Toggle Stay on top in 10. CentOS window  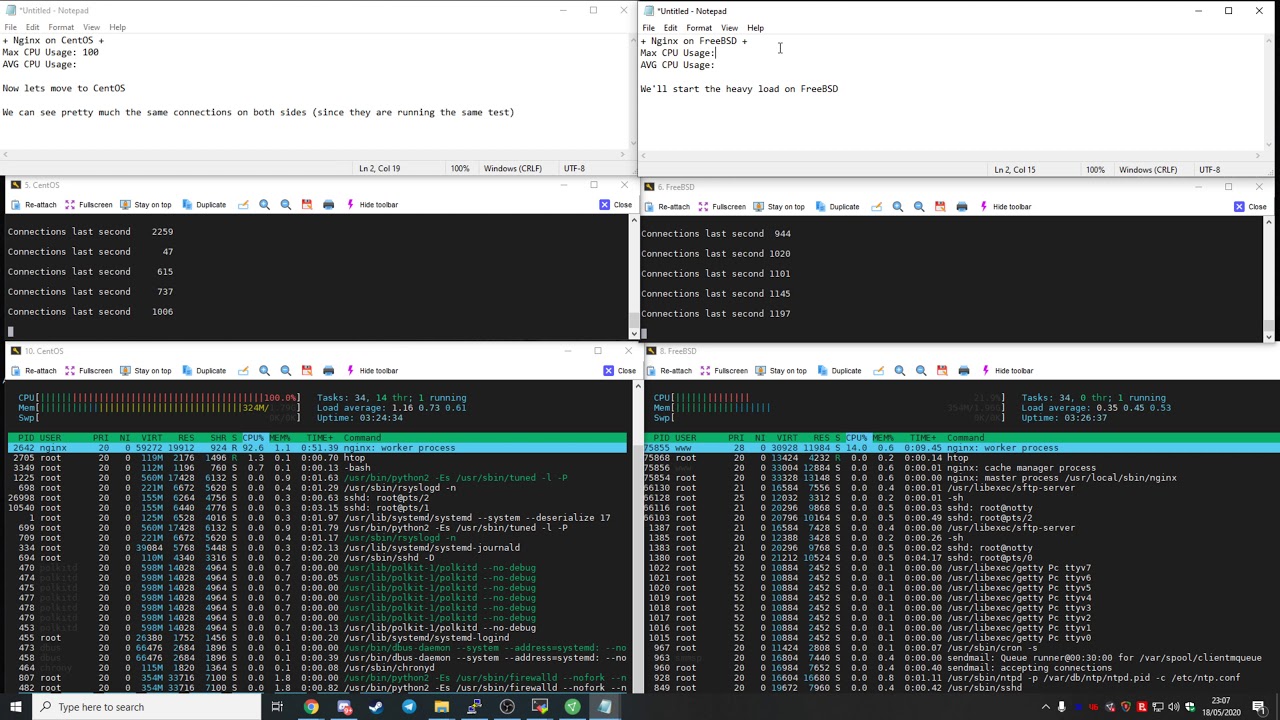coord(146,371)
